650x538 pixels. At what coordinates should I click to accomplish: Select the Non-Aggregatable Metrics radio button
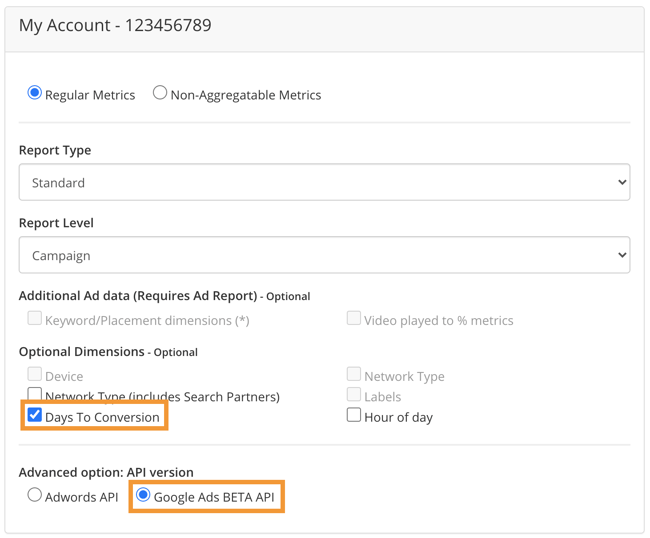pyautogui.click(x=160, y=93)
